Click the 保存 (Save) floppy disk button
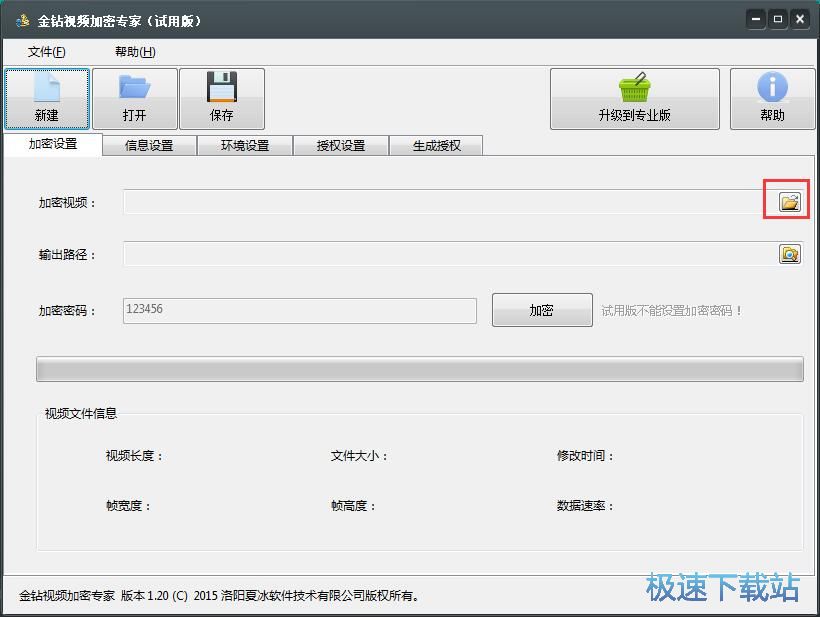The width and height of the screenshot is (820, 617). 222,99
